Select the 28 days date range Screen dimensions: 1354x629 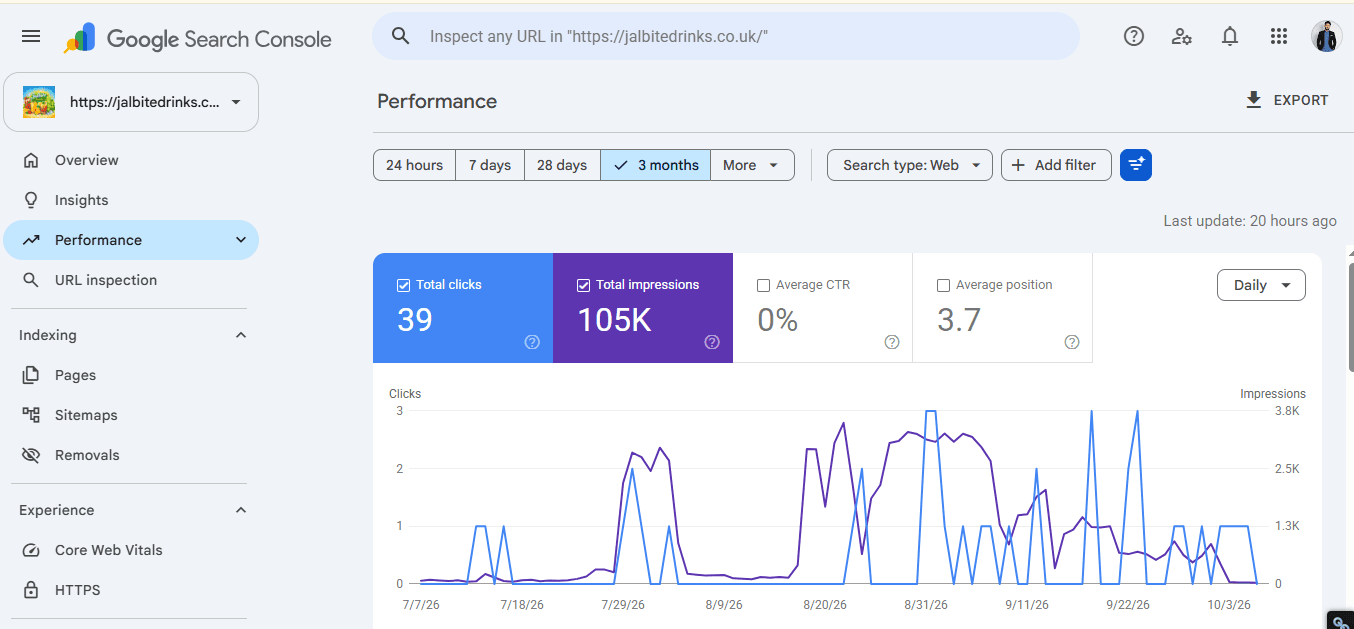pos(562,165)
